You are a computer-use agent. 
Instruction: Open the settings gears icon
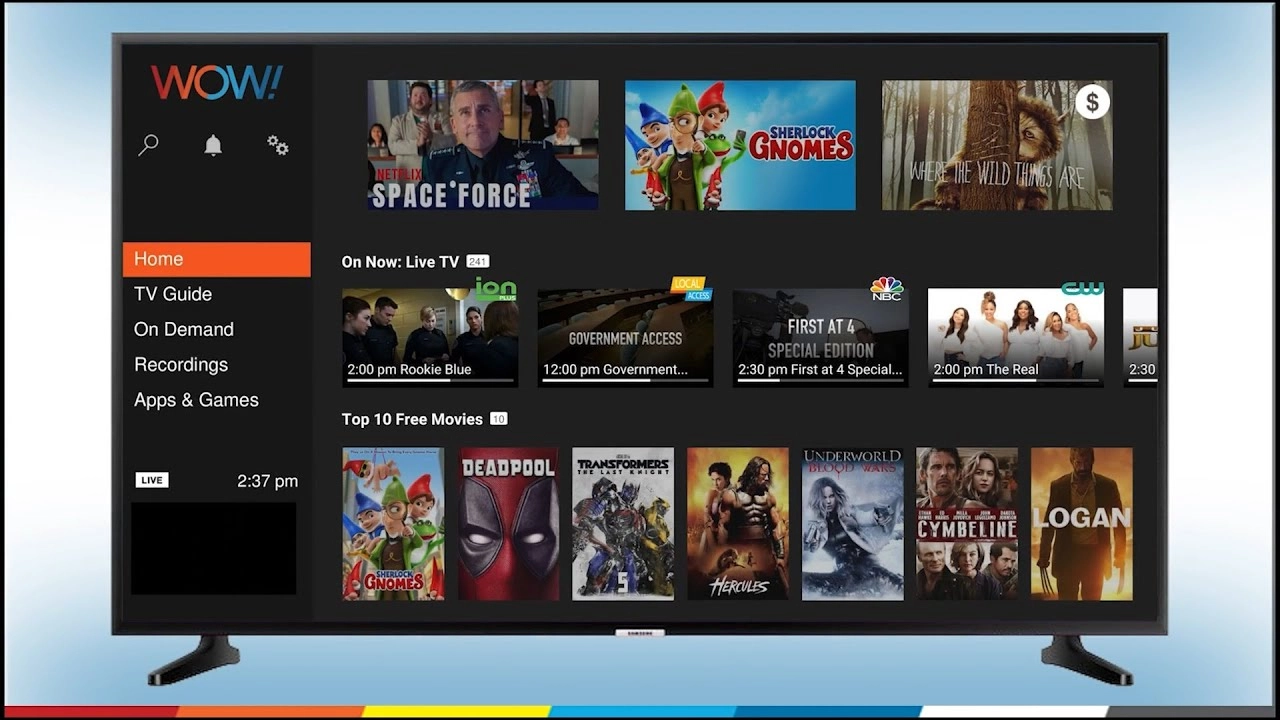point(278,146)
